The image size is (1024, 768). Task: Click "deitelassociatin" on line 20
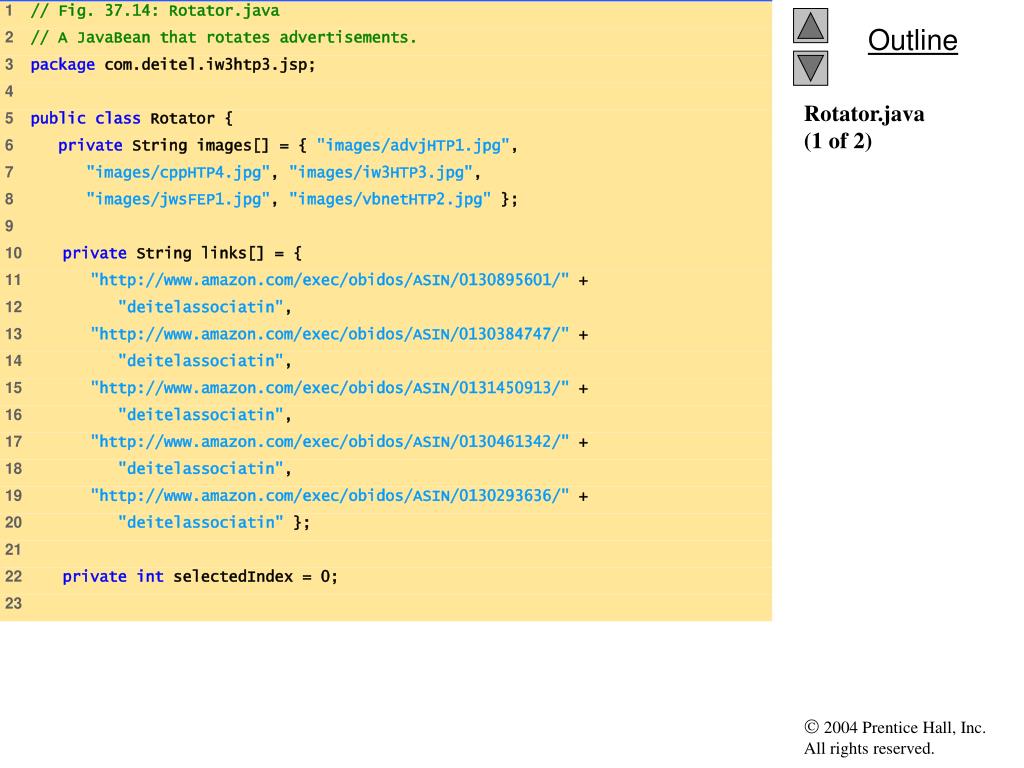tap(200, 522)
